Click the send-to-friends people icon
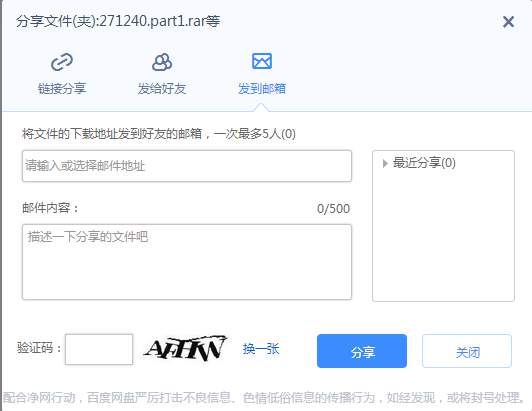This screenshot has height=411, width=532. 162,62
